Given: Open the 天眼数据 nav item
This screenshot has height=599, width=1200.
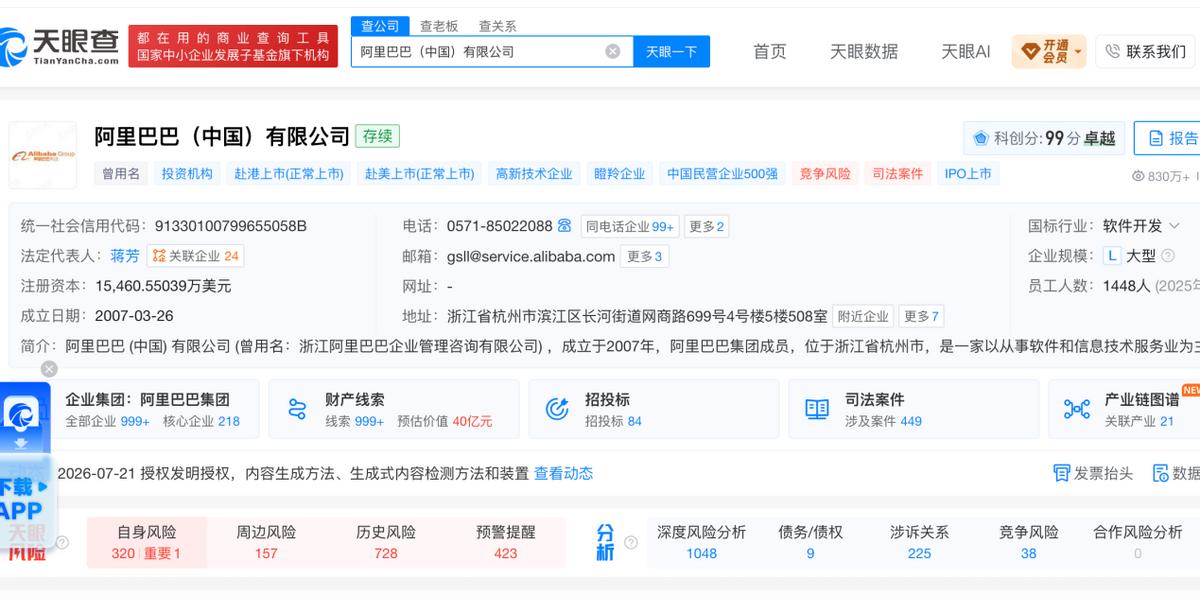Looking at the screenshot, I should 864,51.
